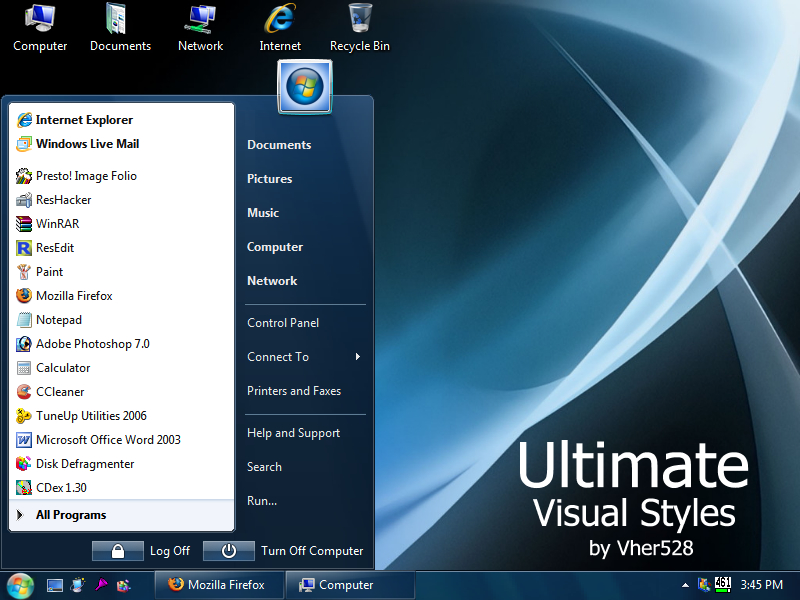This screenshot has width=800, height=600.
Task: Click the colorful system tray icon
Action: tap(704, 585)
